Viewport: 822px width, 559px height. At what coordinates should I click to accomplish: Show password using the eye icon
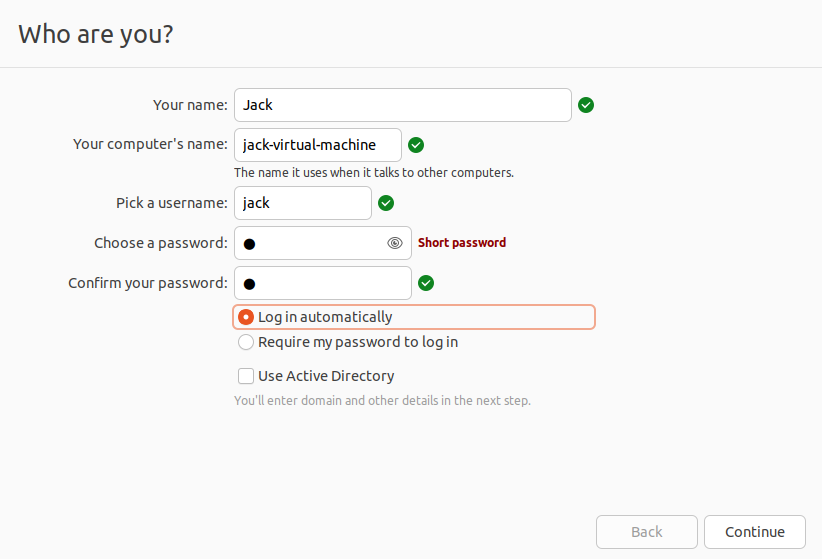pyautogui.click(x=395, y=243)
